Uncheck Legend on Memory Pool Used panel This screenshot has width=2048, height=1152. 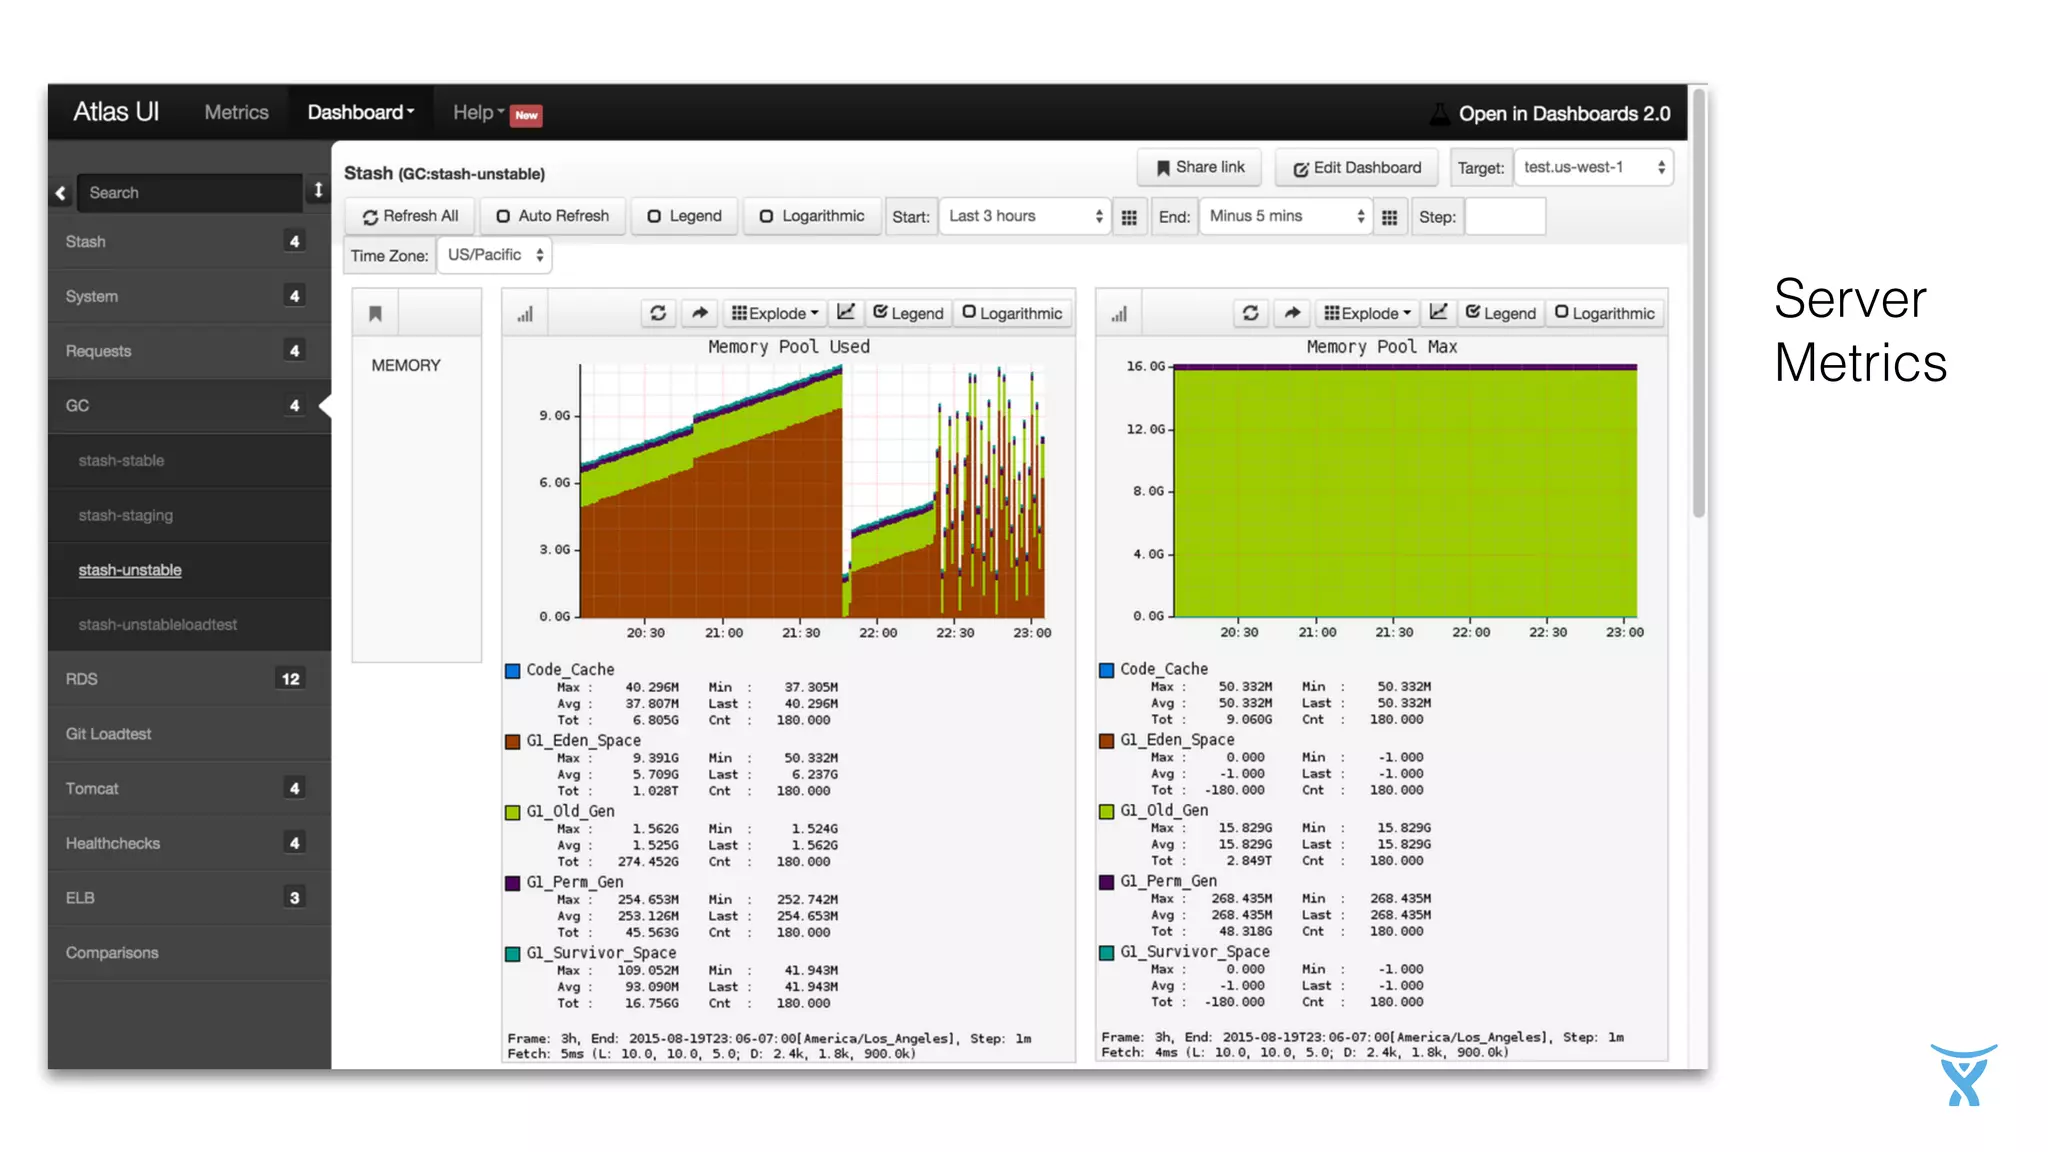pyautogui.click(x=908, y=313)
